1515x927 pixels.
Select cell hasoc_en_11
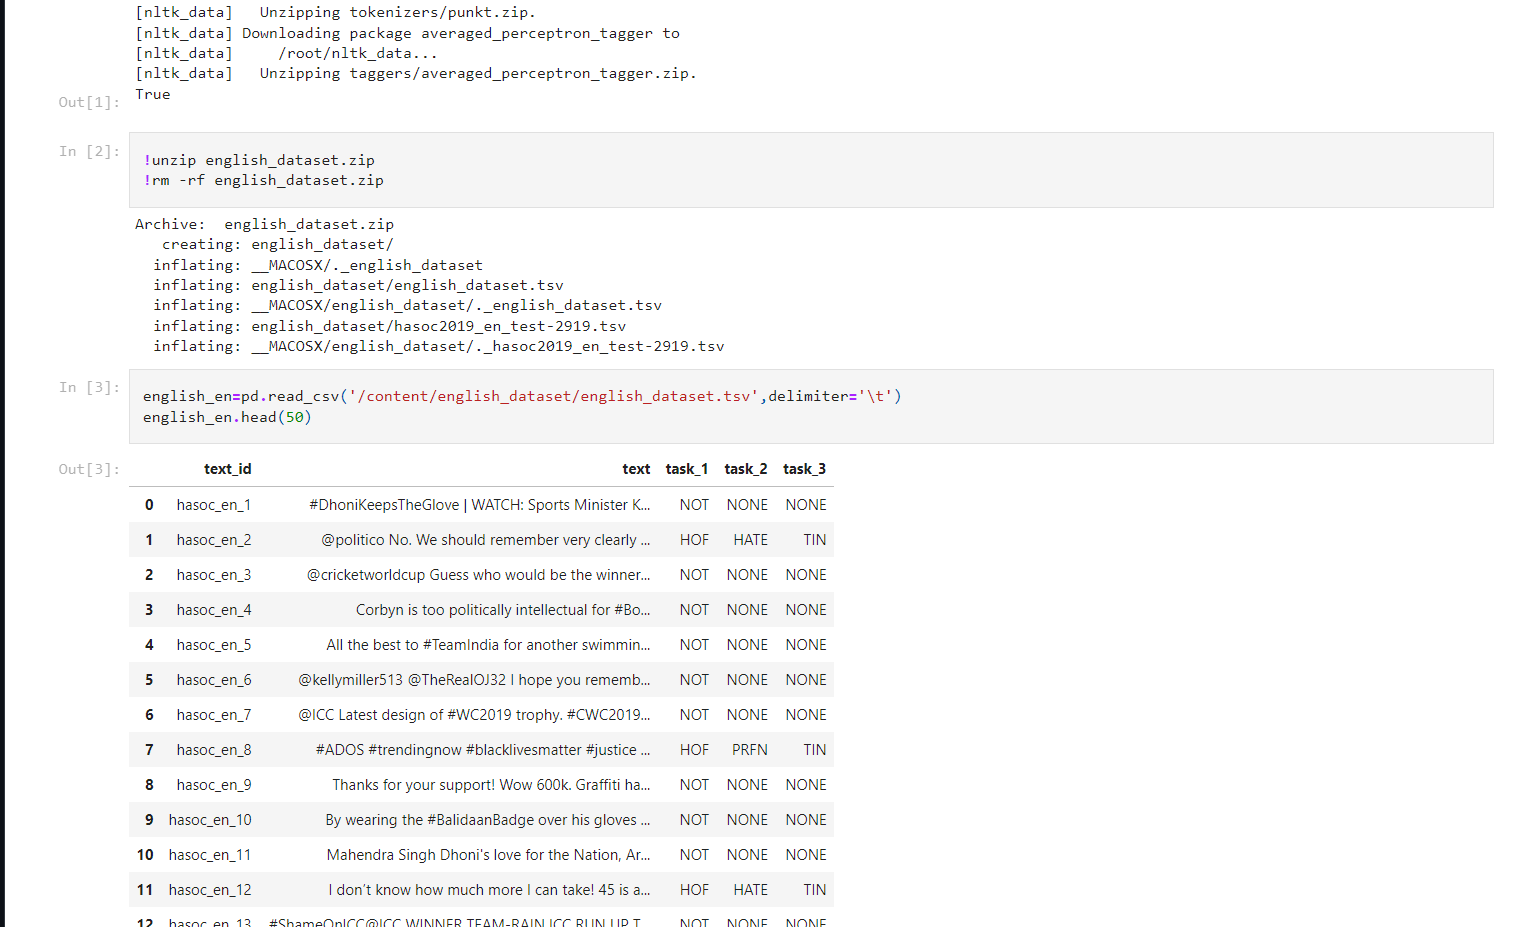210,855
